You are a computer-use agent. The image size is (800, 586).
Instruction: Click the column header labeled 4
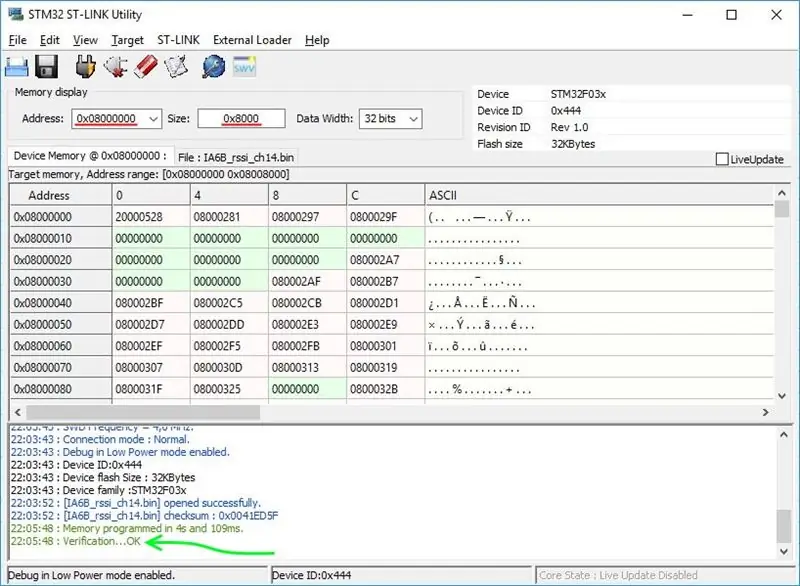click(x=229, y=195)
